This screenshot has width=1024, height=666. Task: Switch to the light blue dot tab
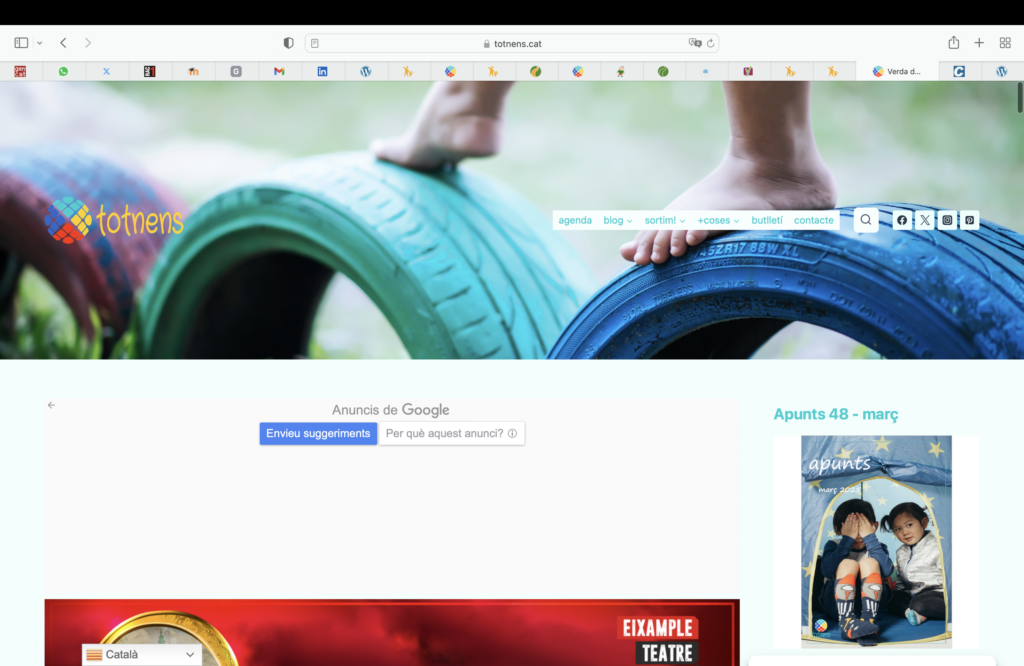705,71
